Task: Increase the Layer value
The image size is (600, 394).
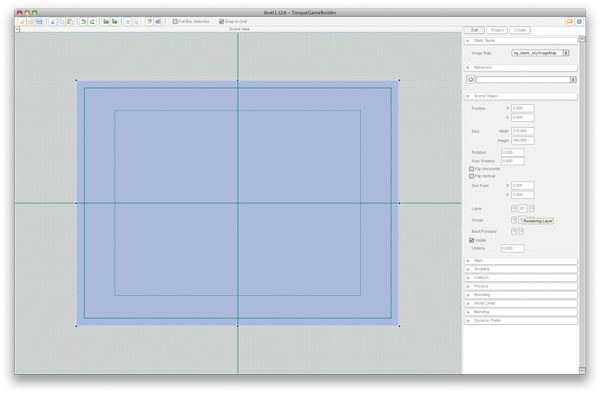Action: pos(532,208)
